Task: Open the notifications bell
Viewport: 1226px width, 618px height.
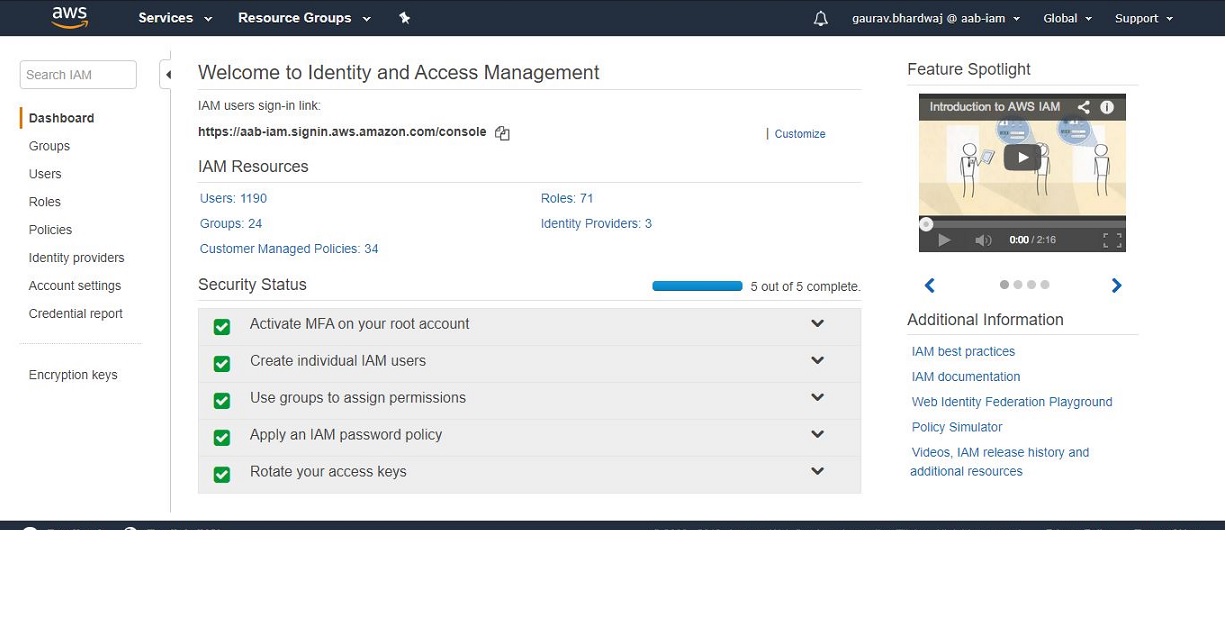Action: pos(821,19)
